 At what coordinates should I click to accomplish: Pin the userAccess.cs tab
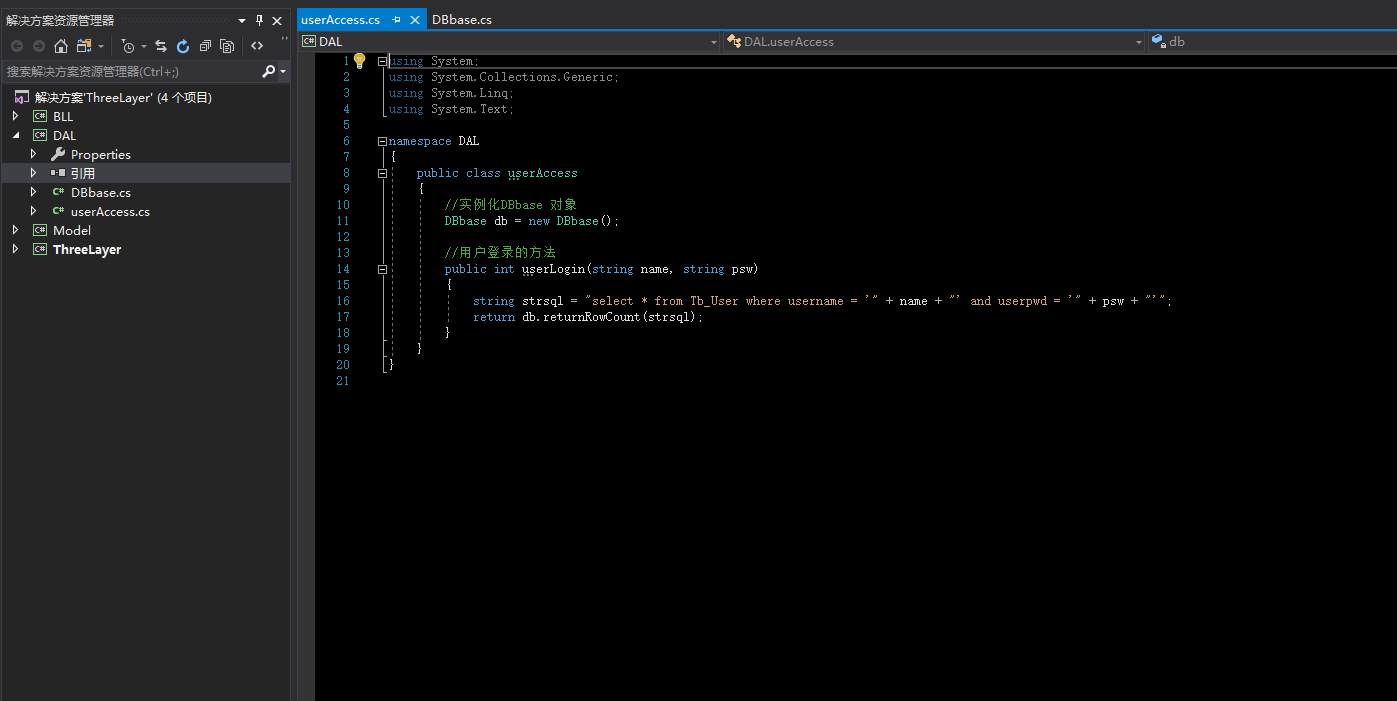pos(397,20)
